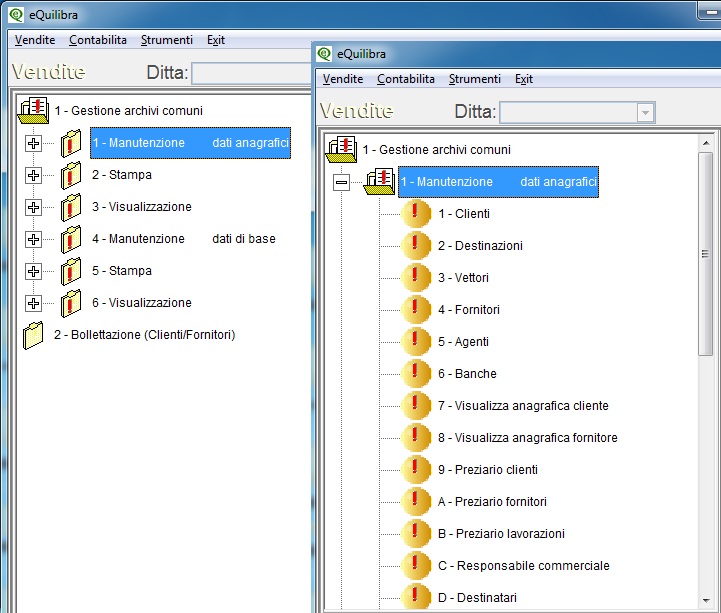The height and width of the screenshot is (613, 721).
Task: Expand 4 - Manutenzione dati di base
Action: click(33, 239)
